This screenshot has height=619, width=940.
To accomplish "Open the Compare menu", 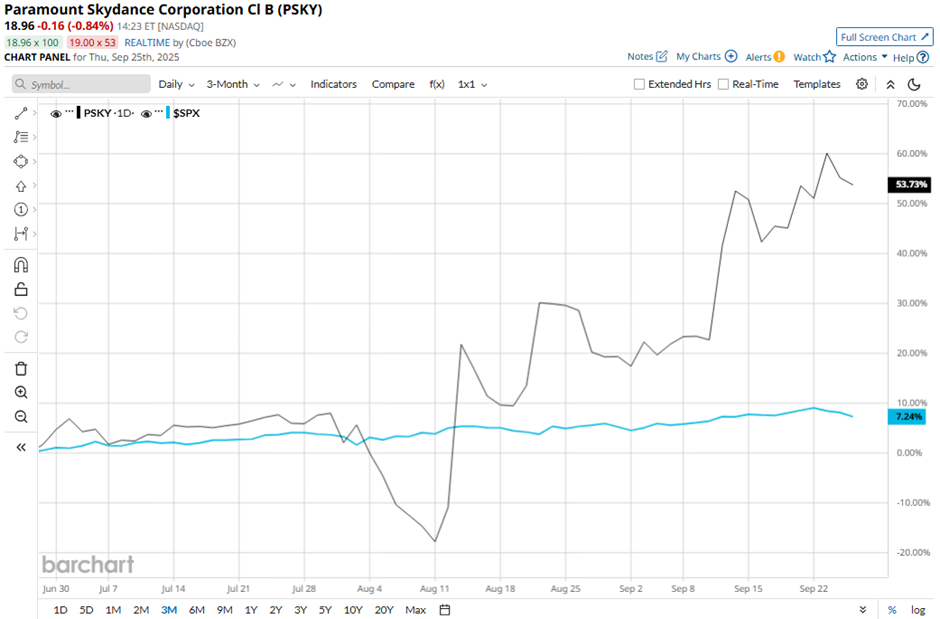I will click(x=393, y=84).
